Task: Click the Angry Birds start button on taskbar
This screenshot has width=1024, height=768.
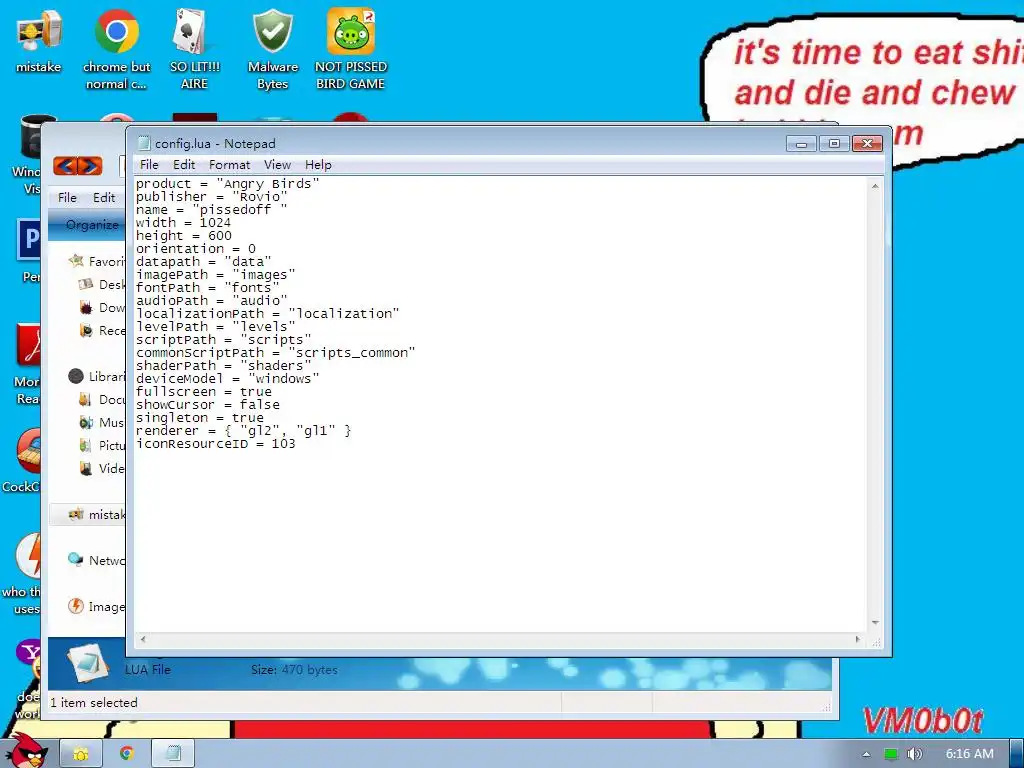Action: [26, 751]
